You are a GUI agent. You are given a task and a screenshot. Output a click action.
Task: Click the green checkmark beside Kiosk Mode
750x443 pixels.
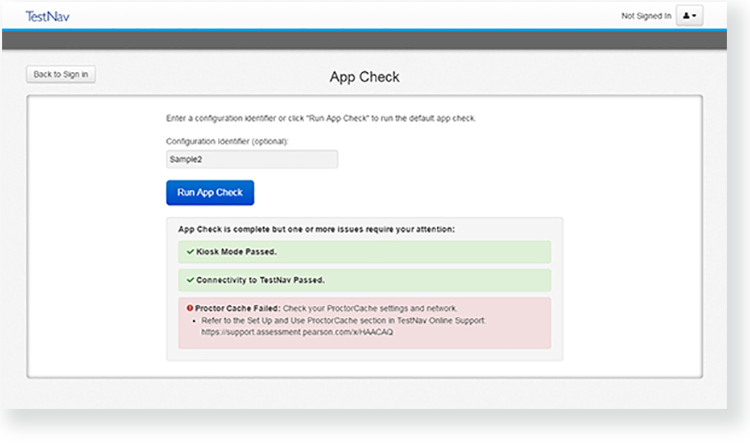(190, 252)
